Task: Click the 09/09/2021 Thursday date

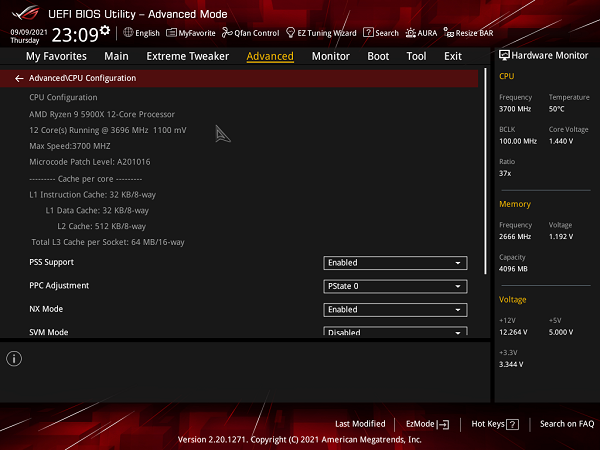Action: [29, 36]
